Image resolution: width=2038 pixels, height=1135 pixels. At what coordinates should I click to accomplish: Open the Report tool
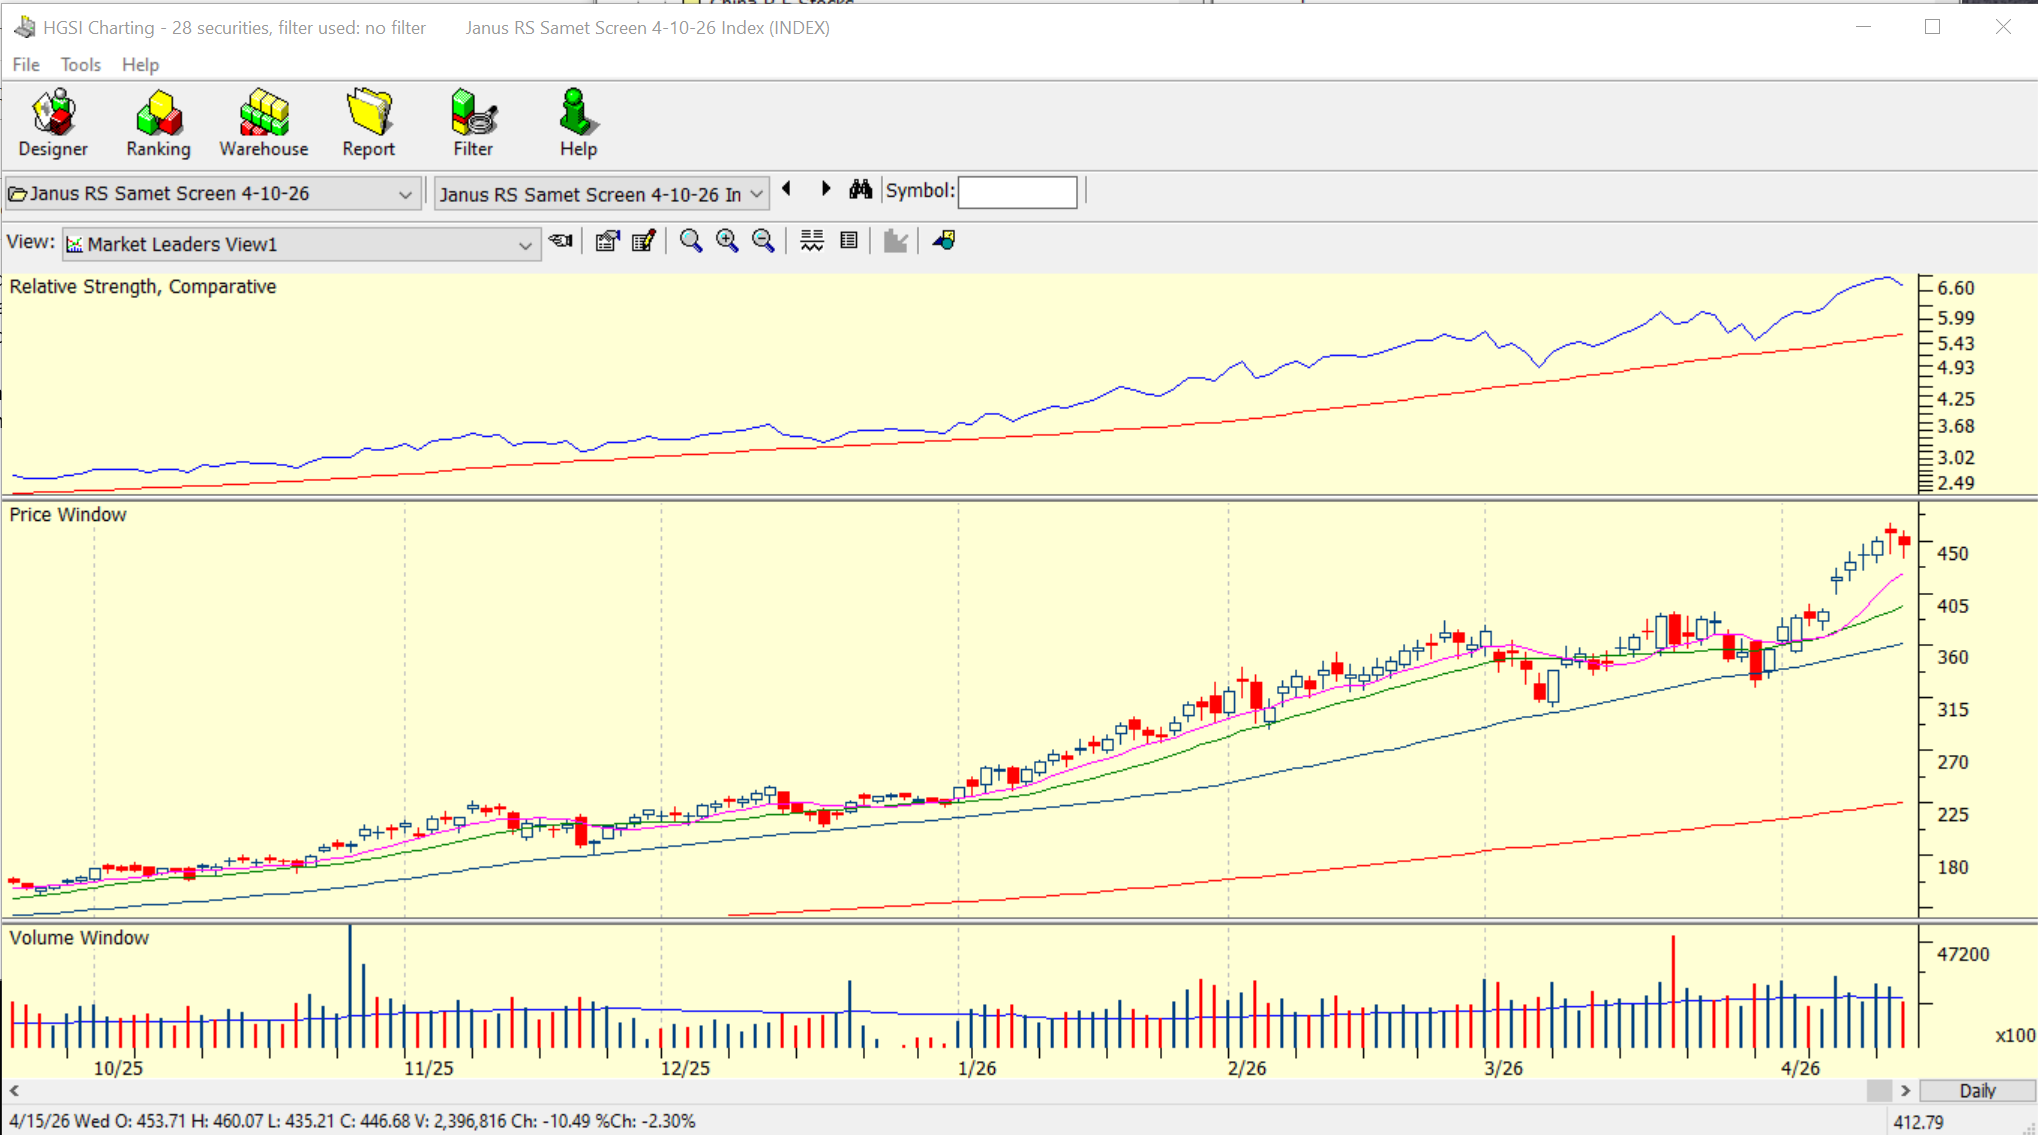pos(368,123)
